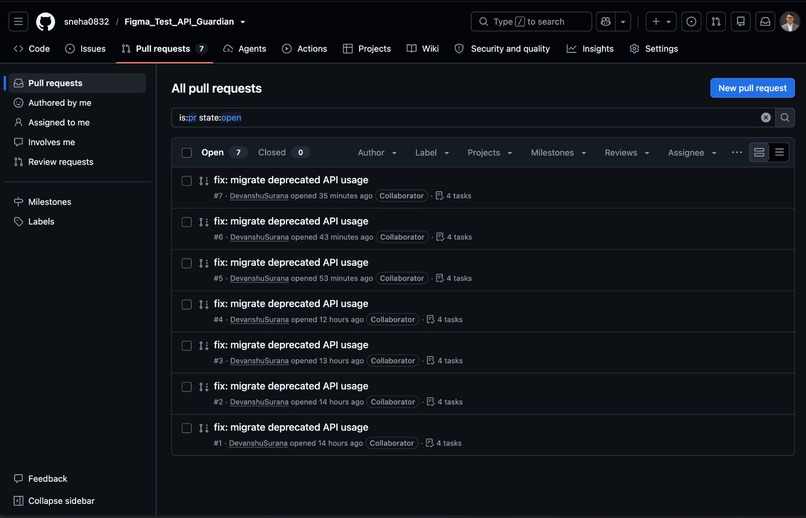Open Milestones in sidebar
The height and width of the screenshot is (518, 806).
point(77,202)
